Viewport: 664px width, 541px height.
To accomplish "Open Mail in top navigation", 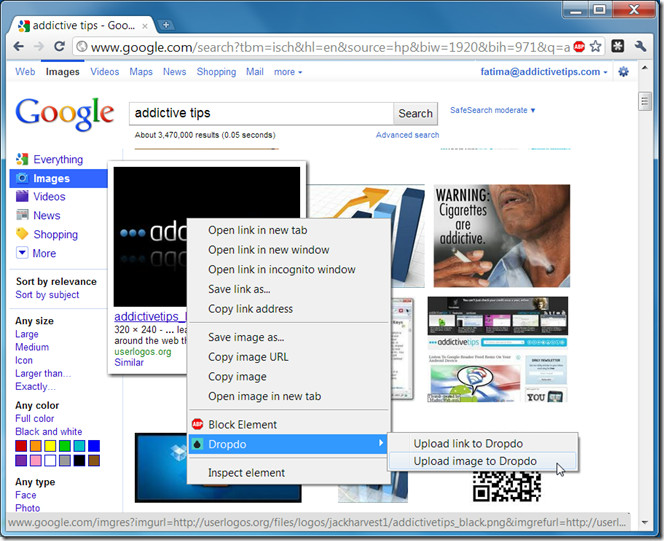I will [x=255, y=72].
